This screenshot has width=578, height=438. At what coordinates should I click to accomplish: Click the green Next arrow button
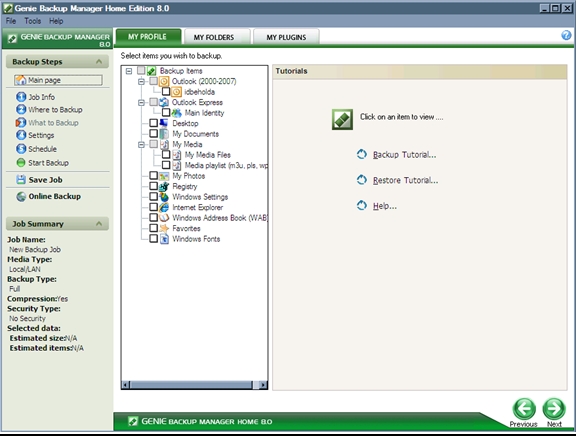(554, 409)
